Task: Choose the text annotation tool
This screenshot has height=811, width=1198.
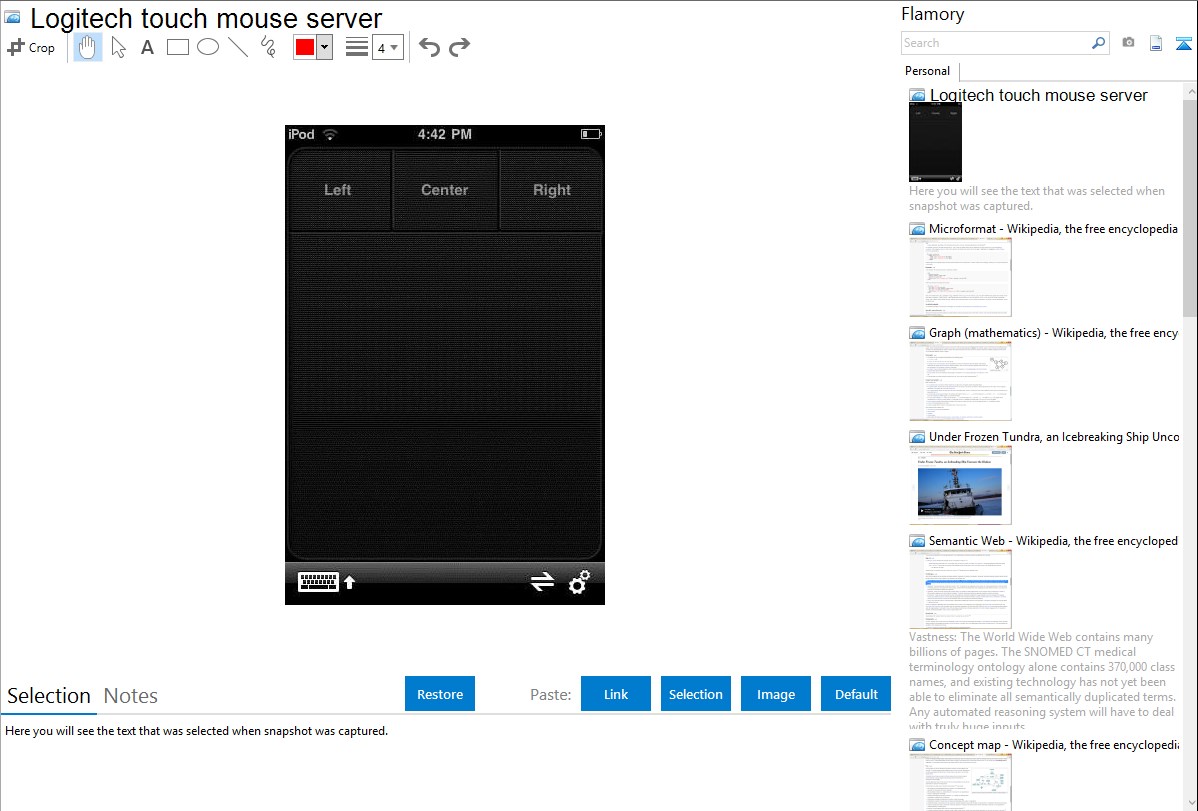Action: click(147, 47)
